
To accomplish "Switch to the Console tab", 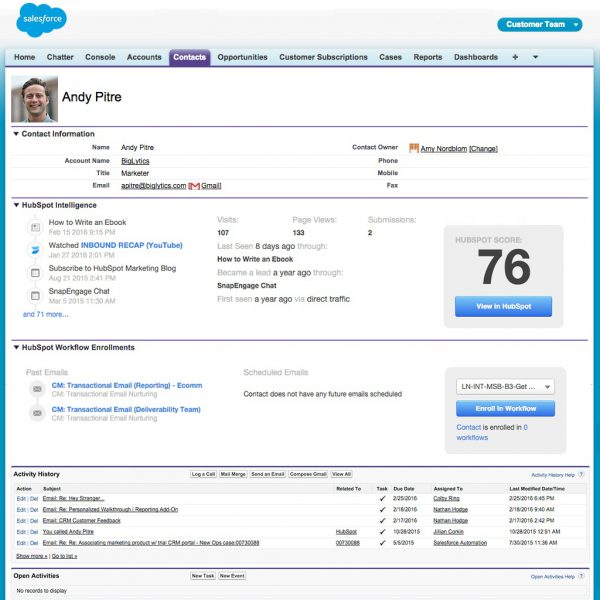I will click(x=100, y=57).
